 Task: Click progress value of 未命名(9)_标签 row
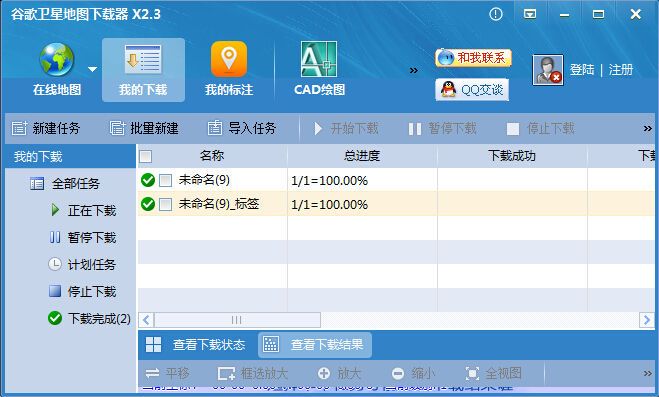click(330, 205)
